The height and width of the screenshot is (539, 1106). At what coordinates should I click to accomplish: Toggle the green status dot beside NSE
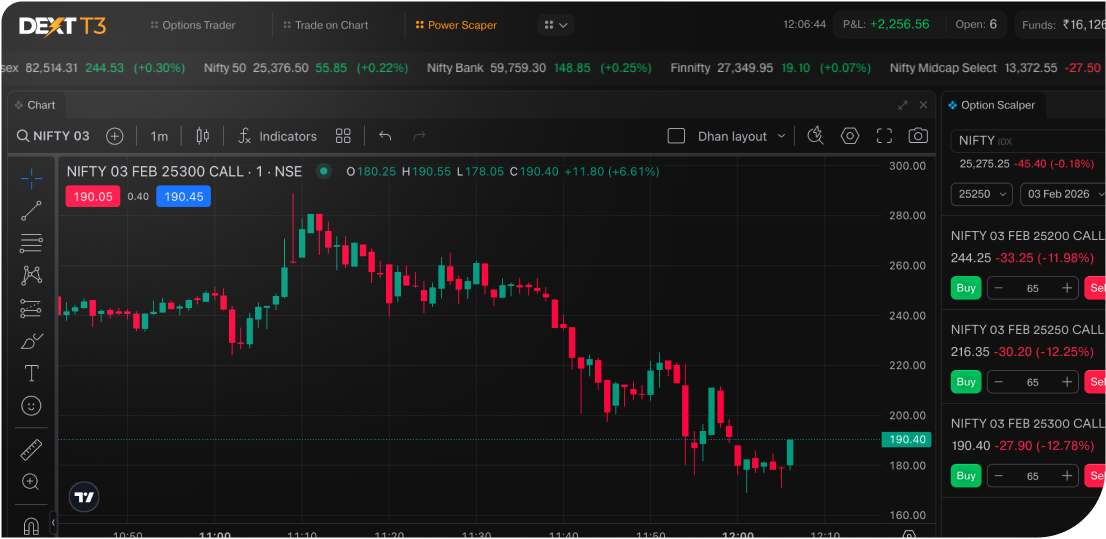click(x=323, y=171)
